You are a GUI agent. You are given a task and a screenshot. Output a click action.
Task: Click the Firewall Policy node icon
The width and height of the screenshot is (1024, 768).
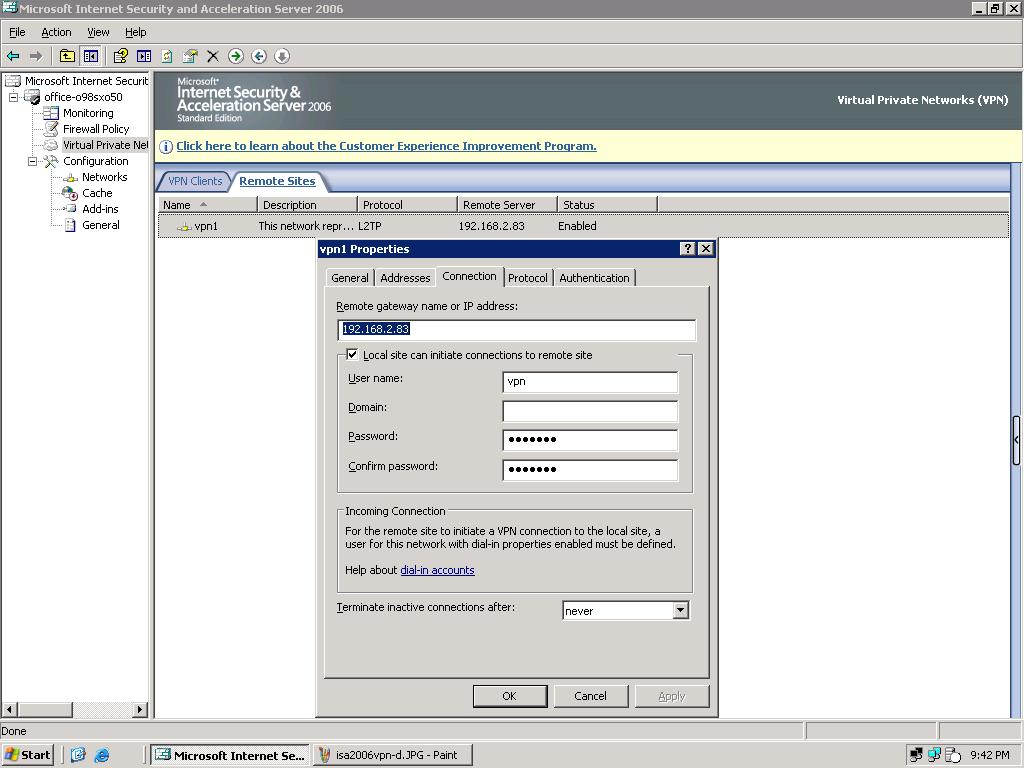coord(51,129)
